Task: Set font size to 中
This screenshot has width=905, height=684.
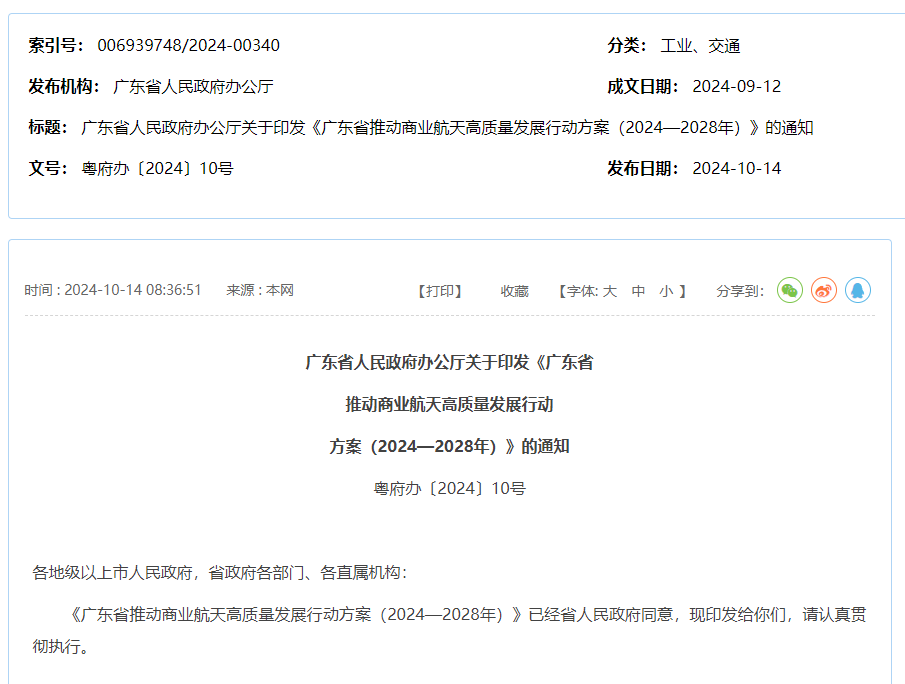Action: (638, 290)
